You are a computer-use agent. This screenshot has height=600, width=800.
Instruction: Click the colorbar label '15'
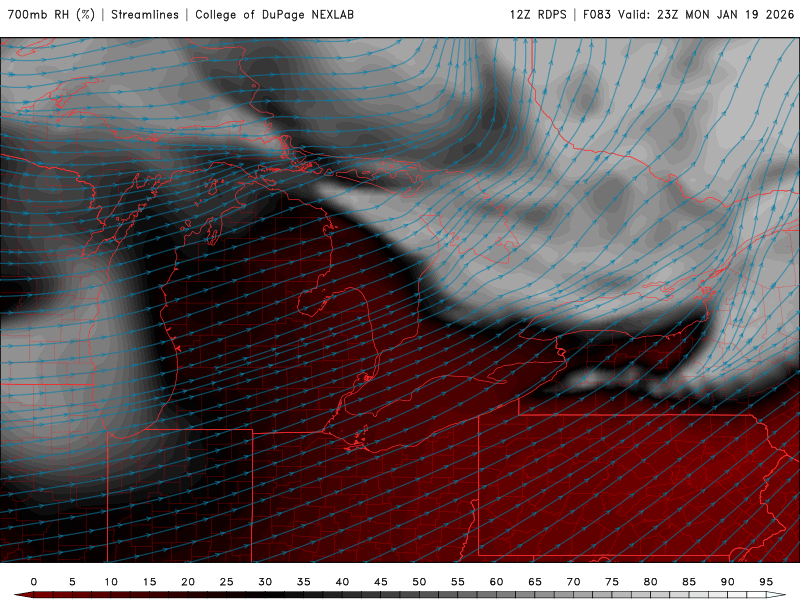pyautogui.click(x=149, y=582)
